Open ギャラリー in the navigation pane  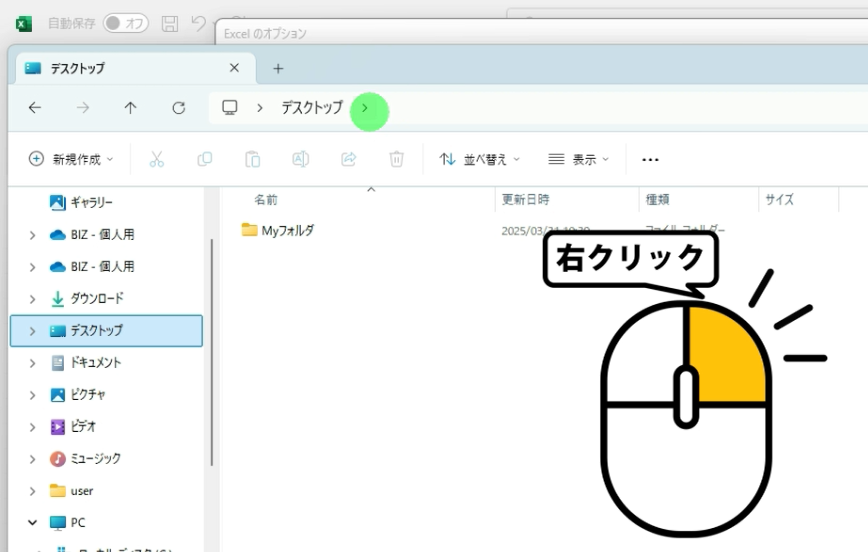(81, 203)
